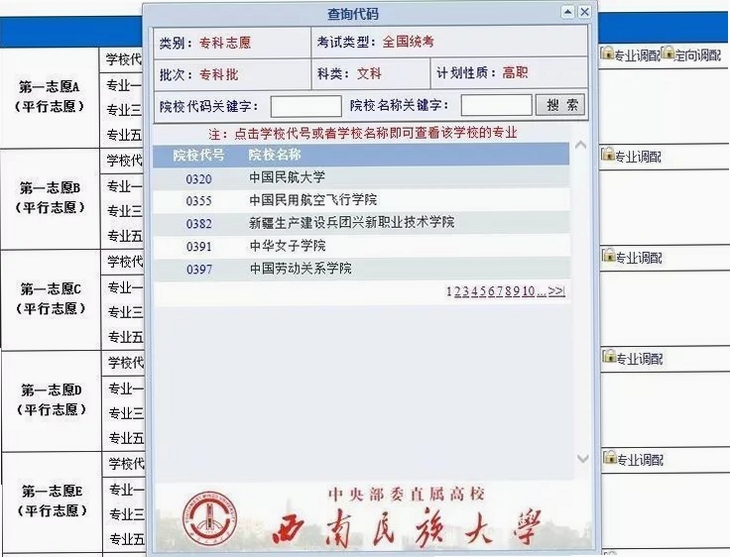Jump to last page with >>| link
The height and width of the screenshot is (557, 730).
click(x=556, y=292)
